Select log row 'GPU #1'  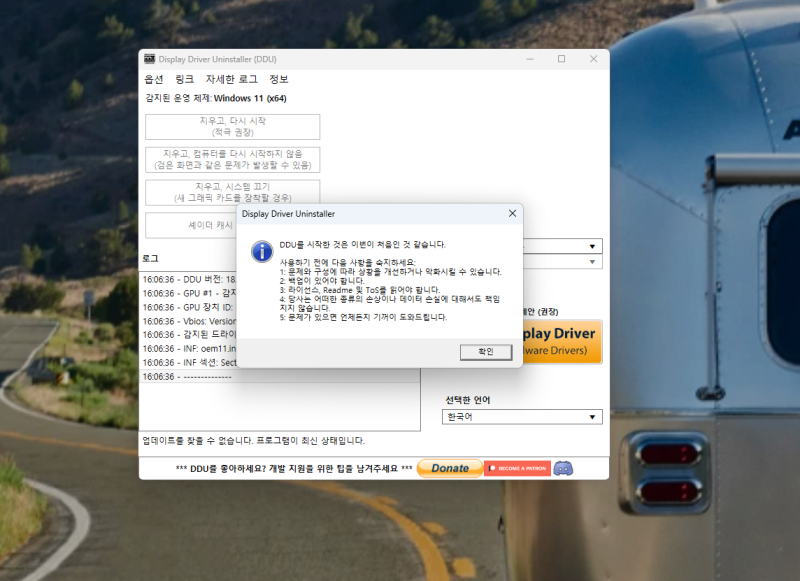pos(189,293)
